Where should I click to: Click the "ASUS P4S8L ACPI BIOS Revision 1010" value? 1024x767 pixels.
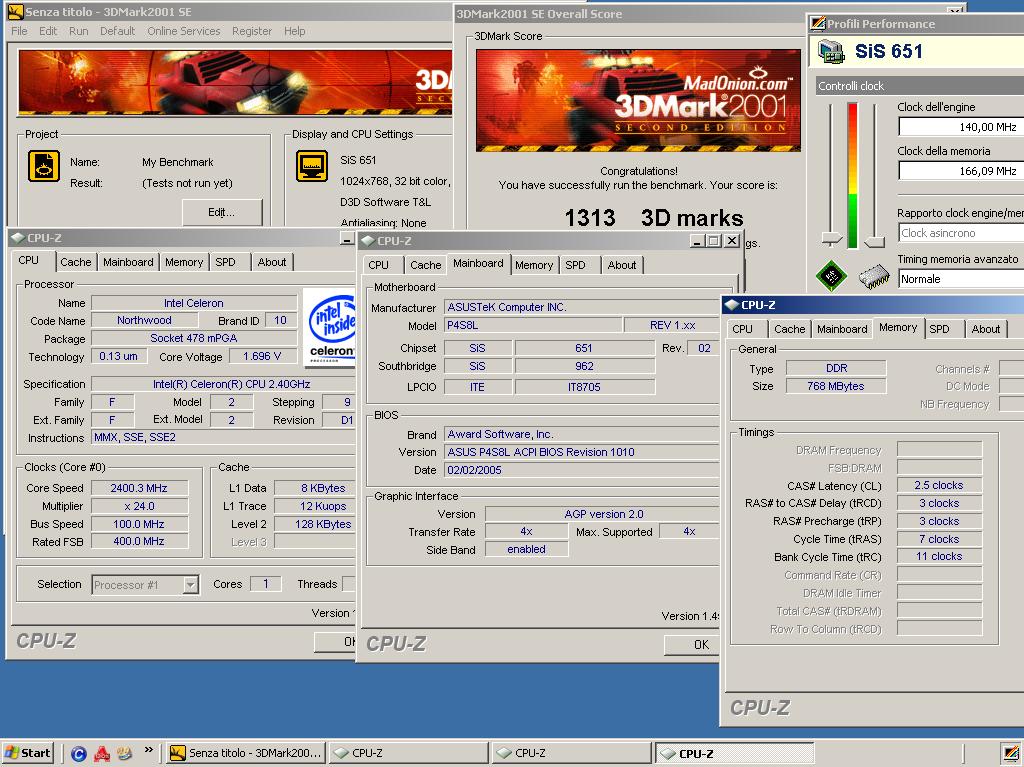541,452
